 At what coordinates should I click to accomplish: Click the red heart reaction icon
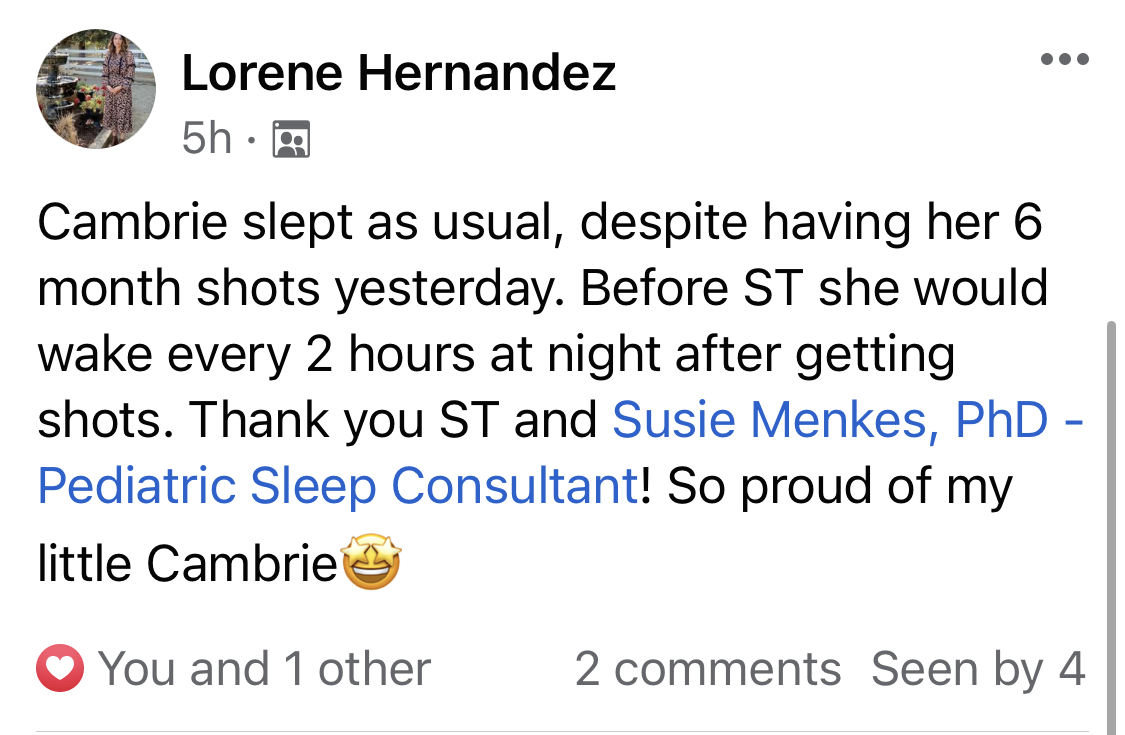[62, 669]
